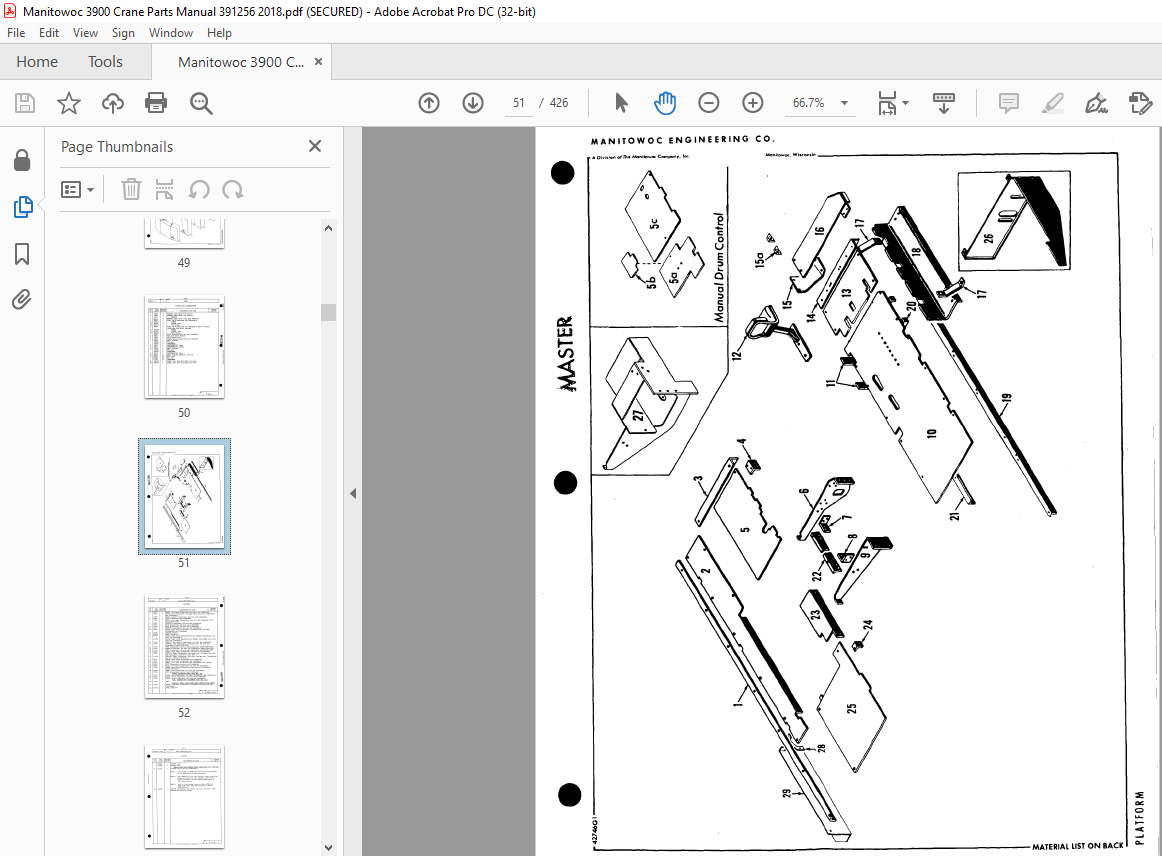Print the document with the printer icon
This screenshot has height=856, width=1162.
156,103
